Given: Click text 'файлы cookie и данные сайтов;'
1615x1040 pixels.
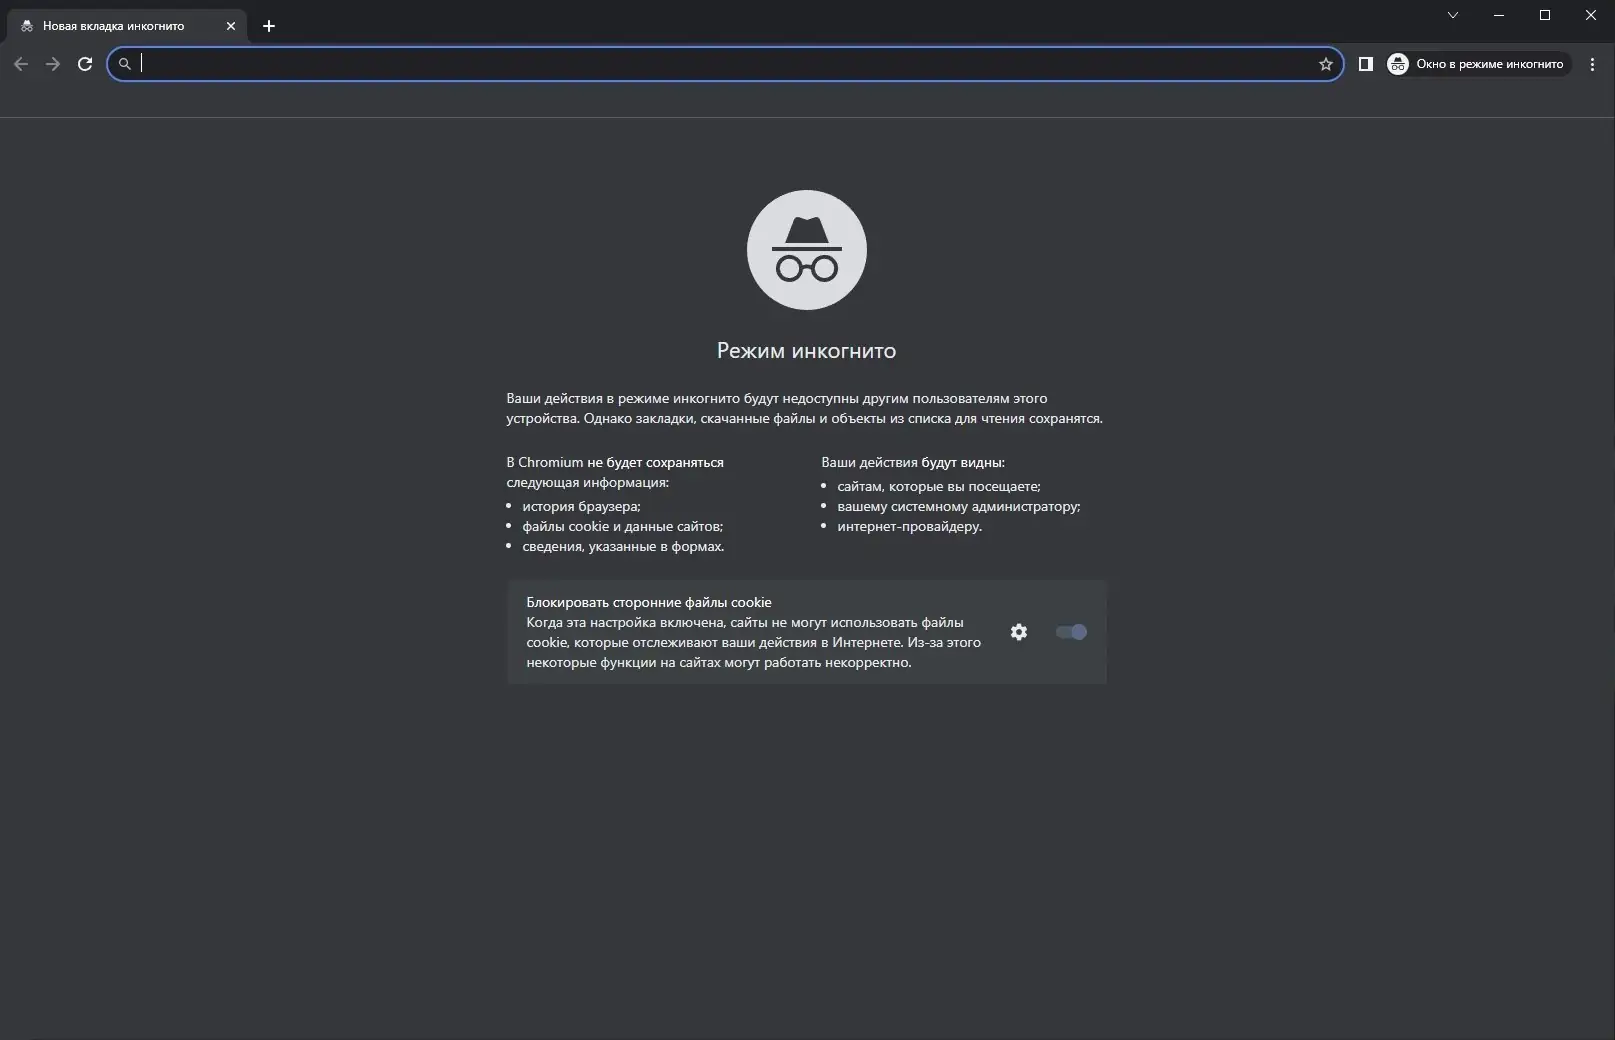Looking at the screenshot, I should (x=622, y=526).
